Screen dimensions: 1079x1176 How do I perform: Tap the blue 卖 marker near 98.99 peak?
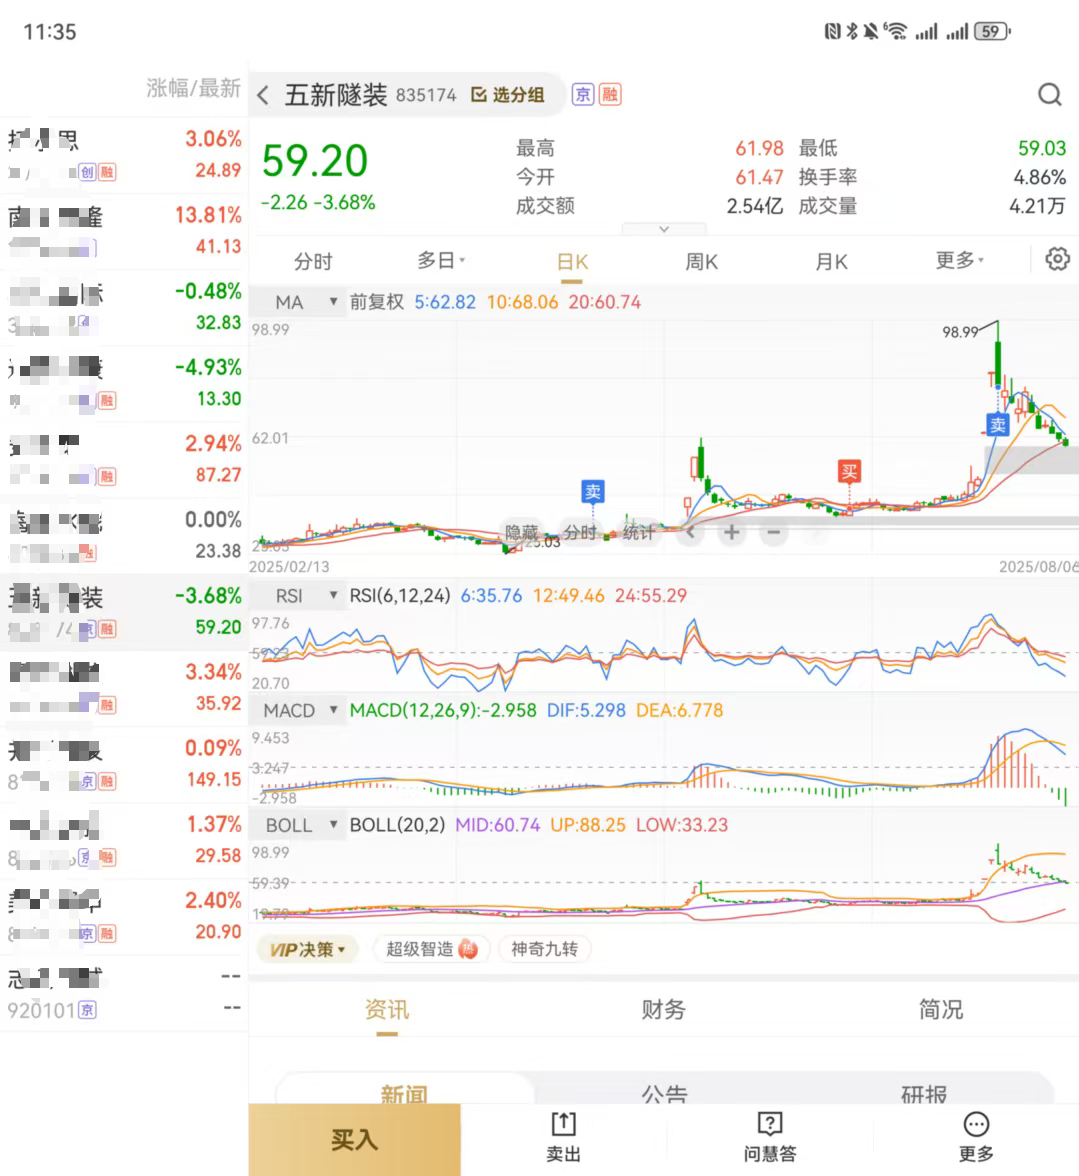pyautogui.click(x=997, y=424)
